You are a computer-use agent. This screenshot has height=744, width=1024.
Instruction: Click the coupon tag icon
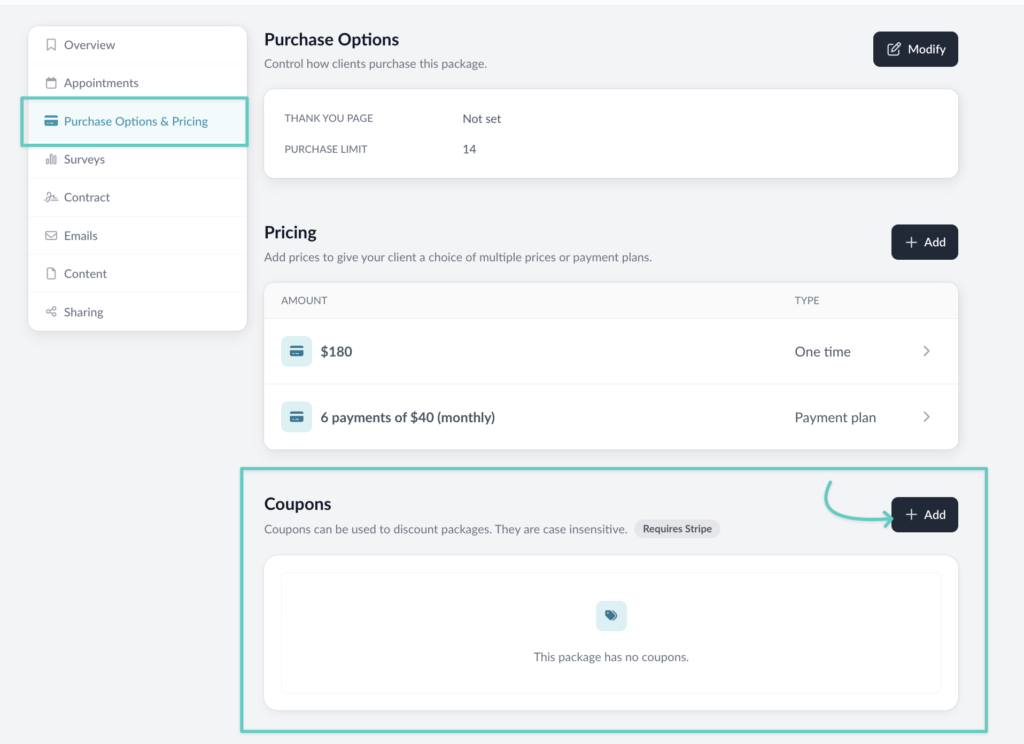[x=611, y=616]
